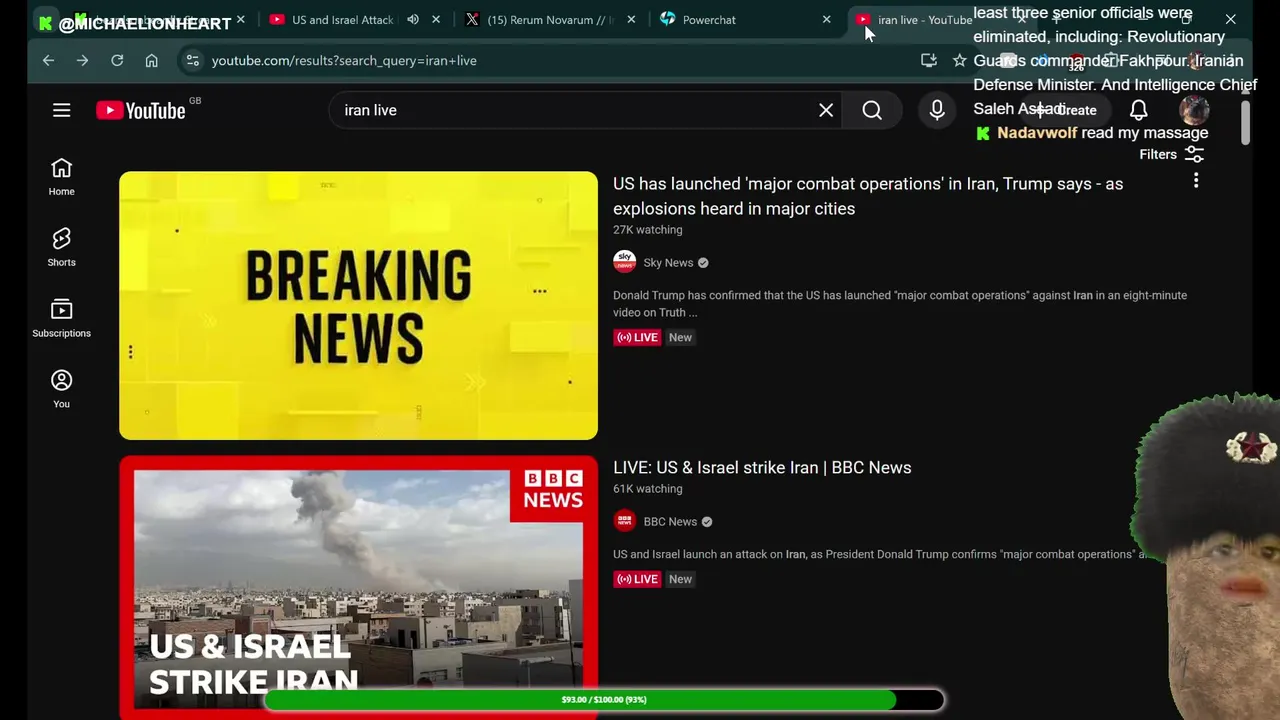Open Shorts in the sidebar
Image resolution: width=1280 pixels, height=720 pixels.
click(x=62, y=247)
